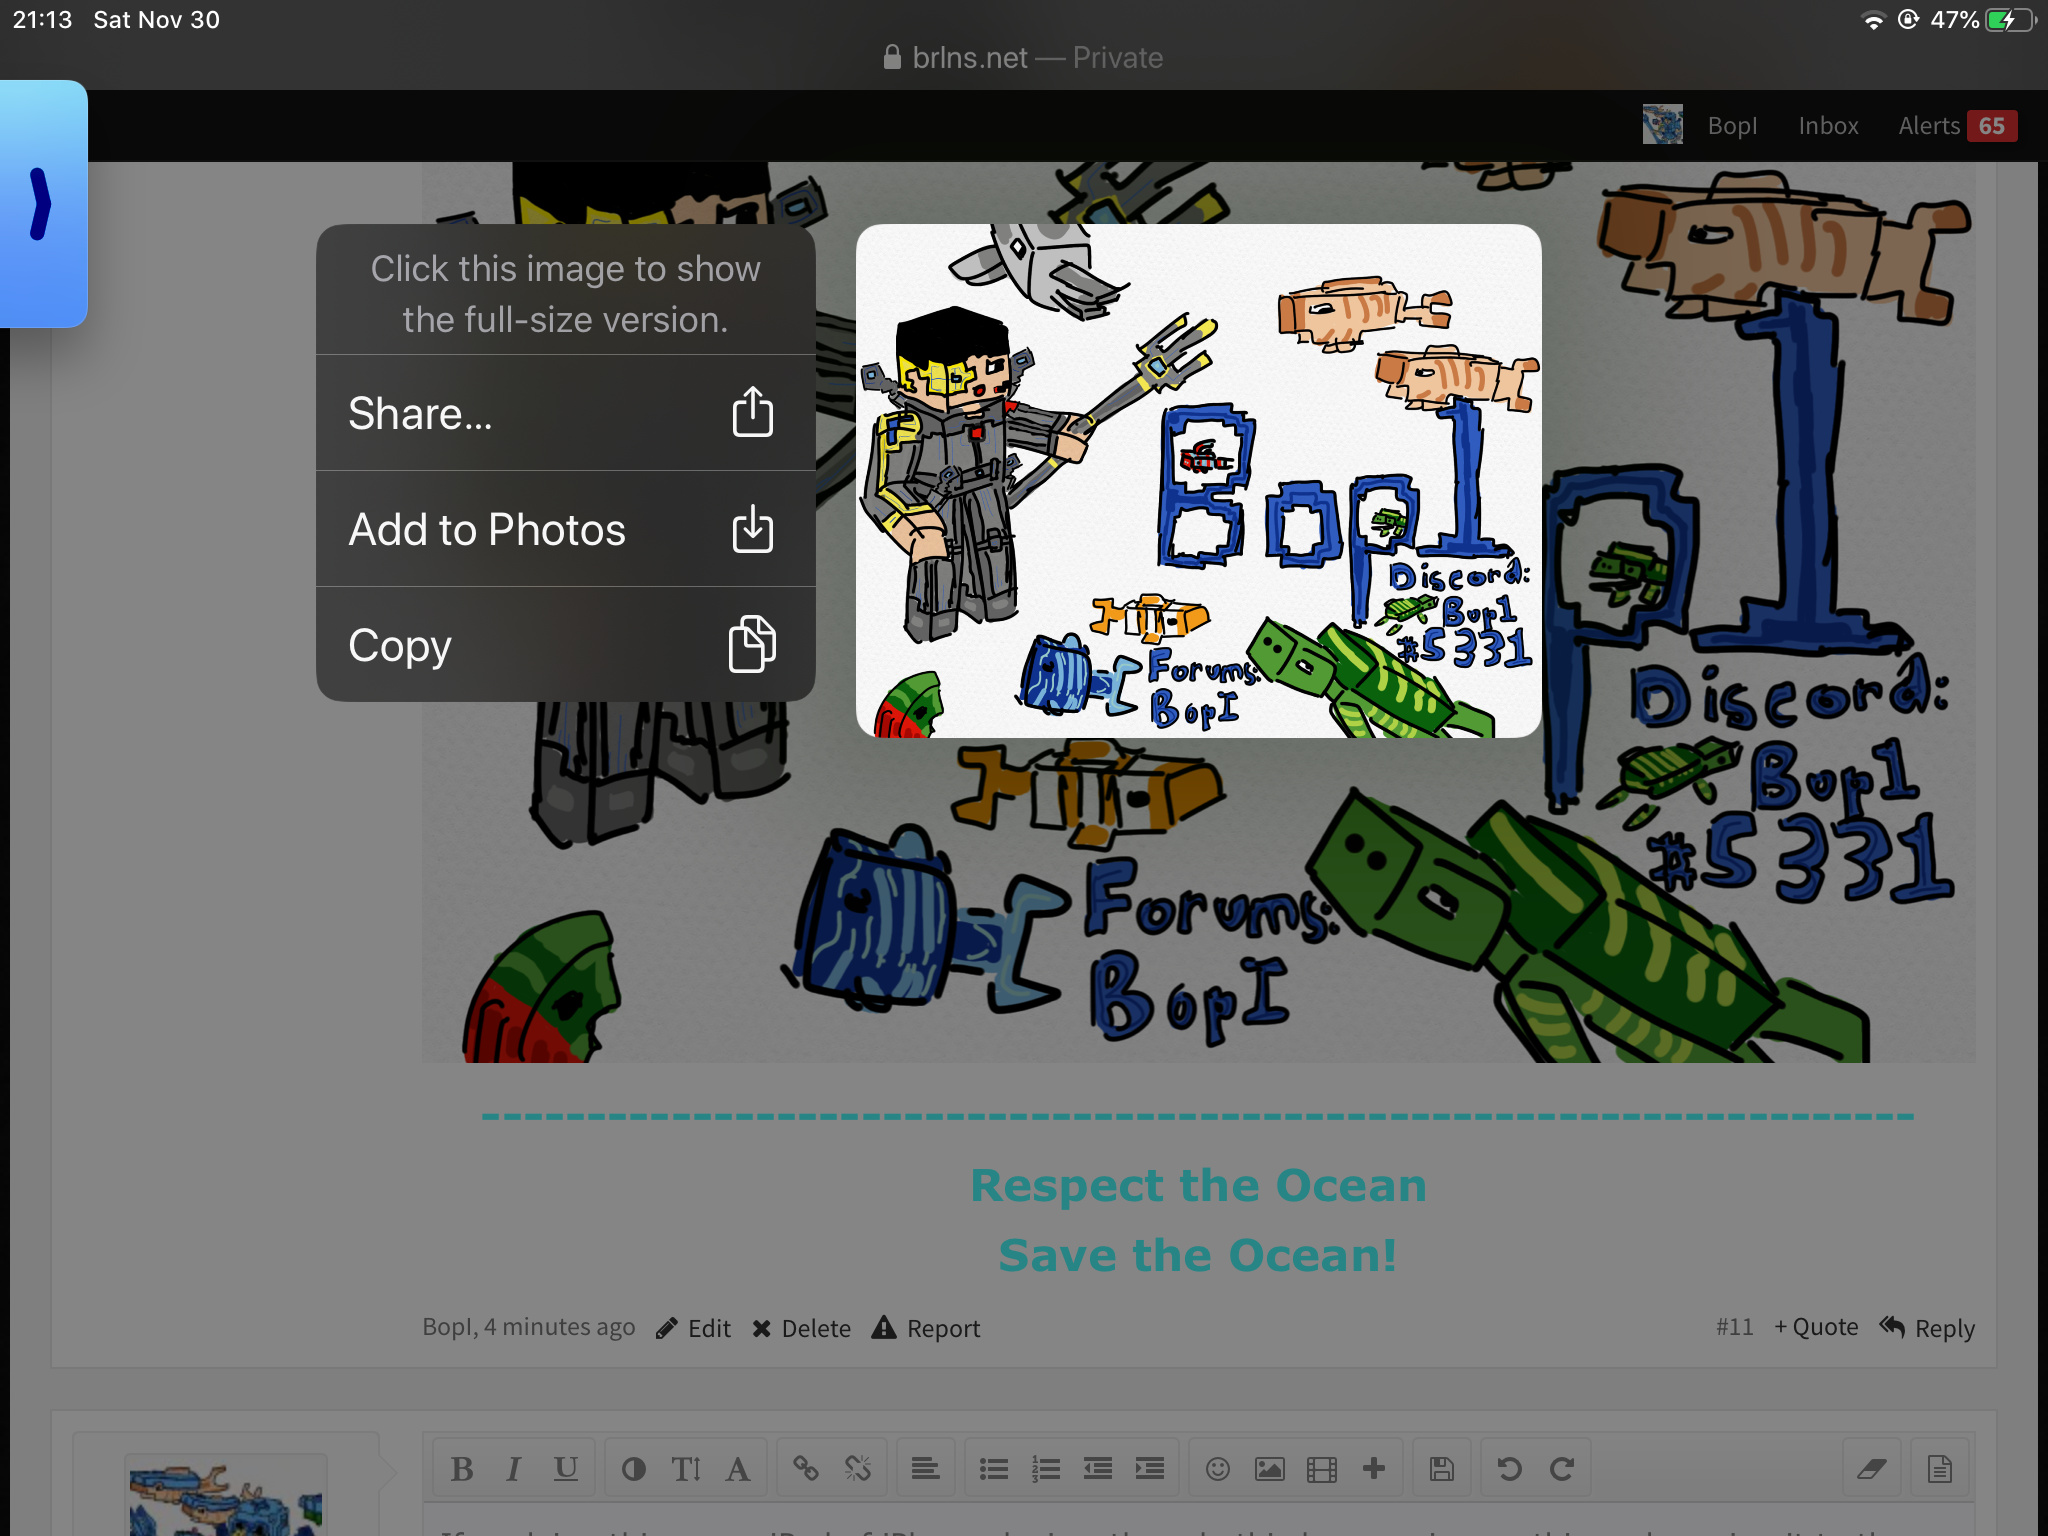Insert a link with the chain icon
The width and height of the screenshot is (2048, 1536).
(x=806, y=1469)
